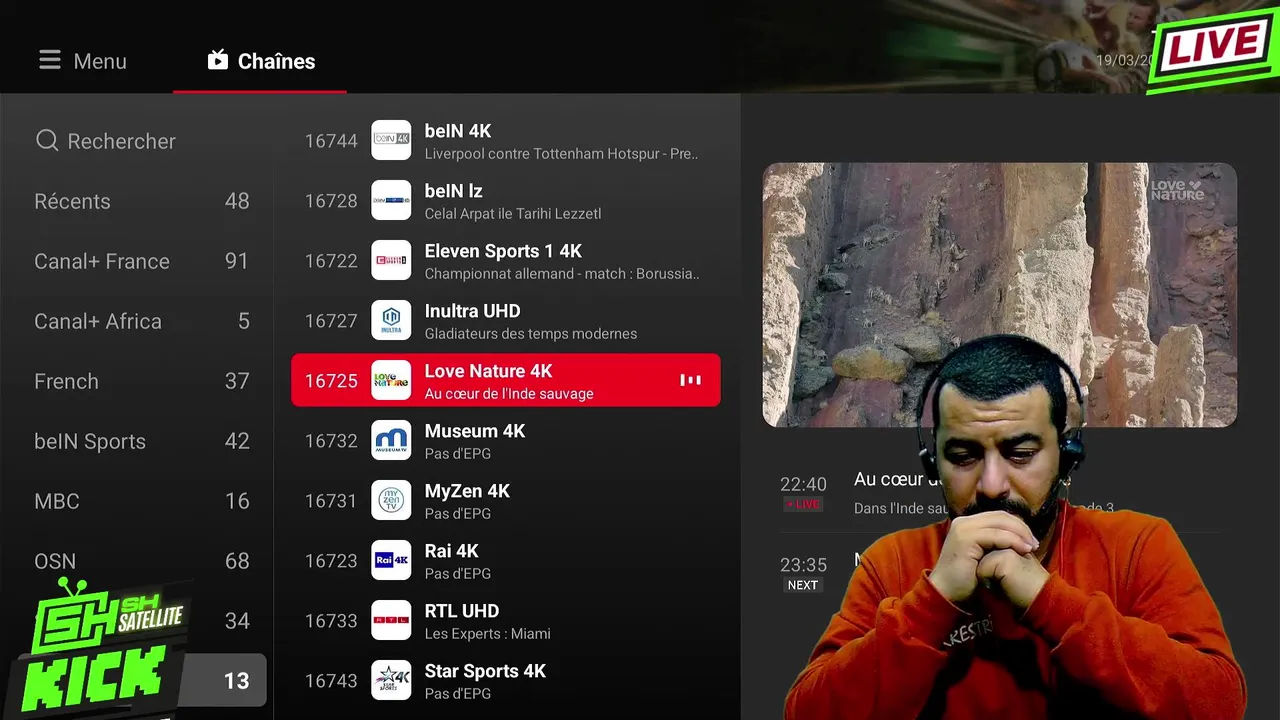The image size is (1280, 720).
Task: Select the Chaînes tab
Action: tap(260, 61)
